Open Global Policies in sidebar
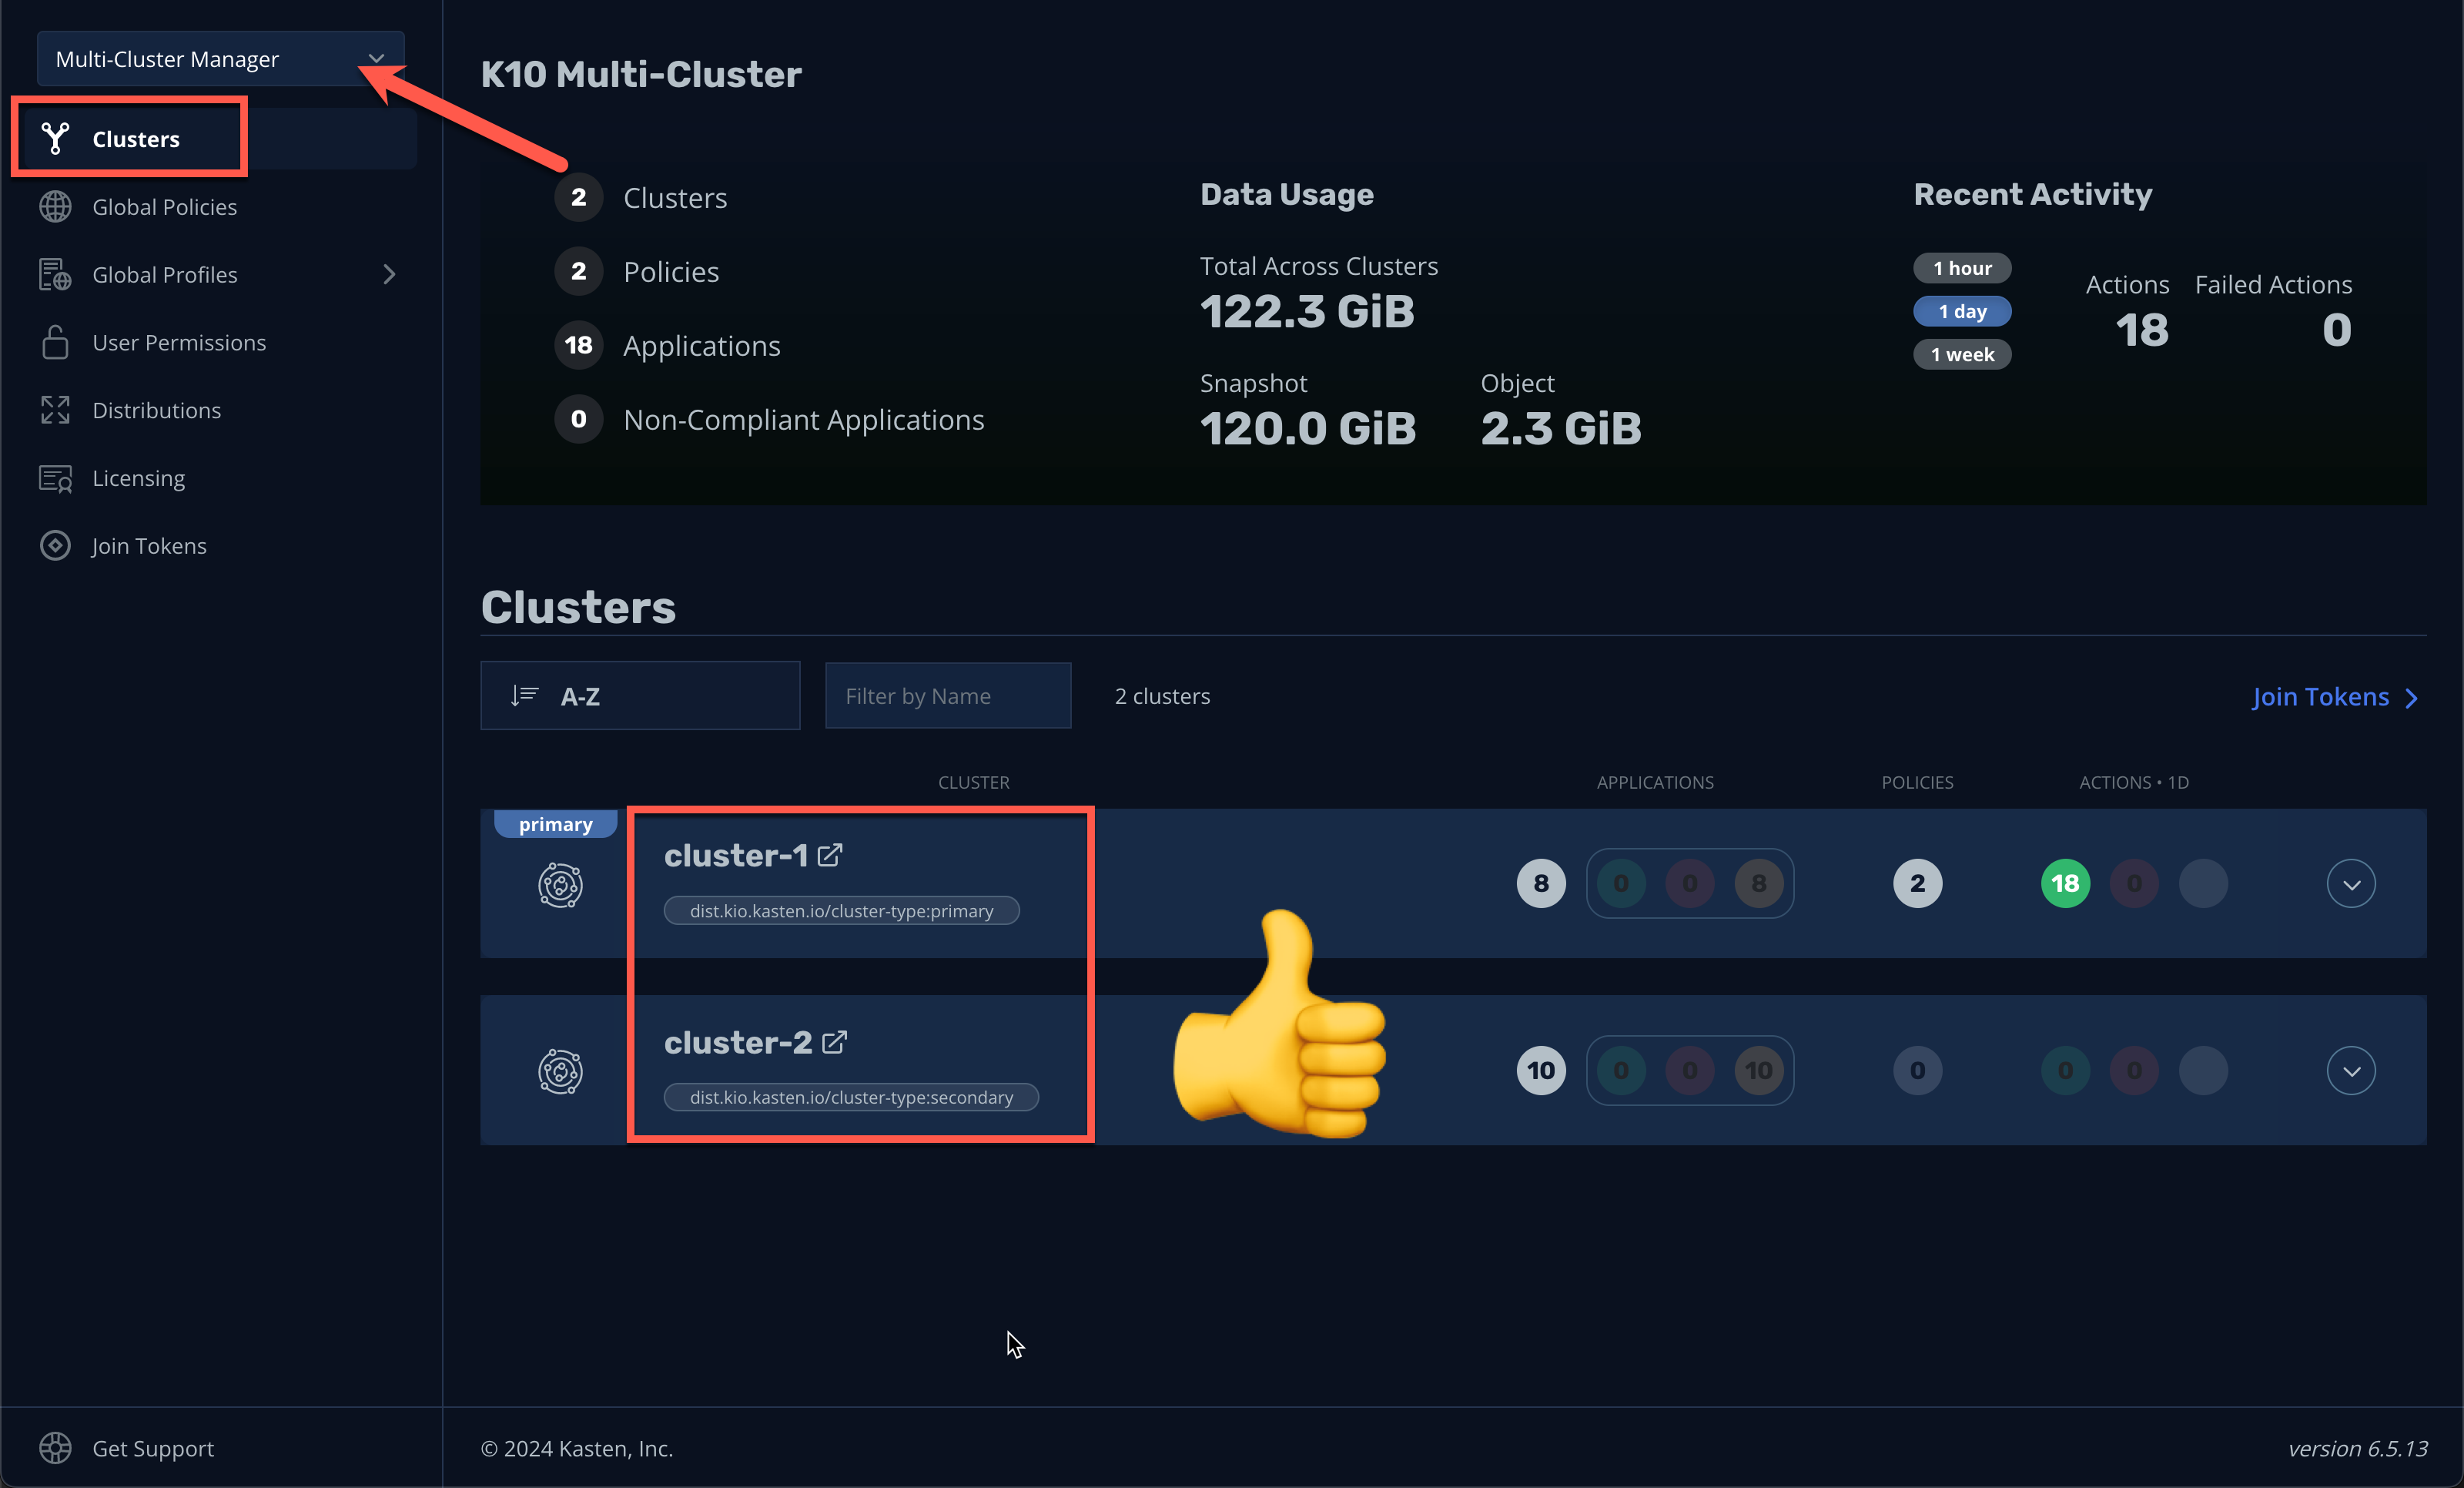 164,207
